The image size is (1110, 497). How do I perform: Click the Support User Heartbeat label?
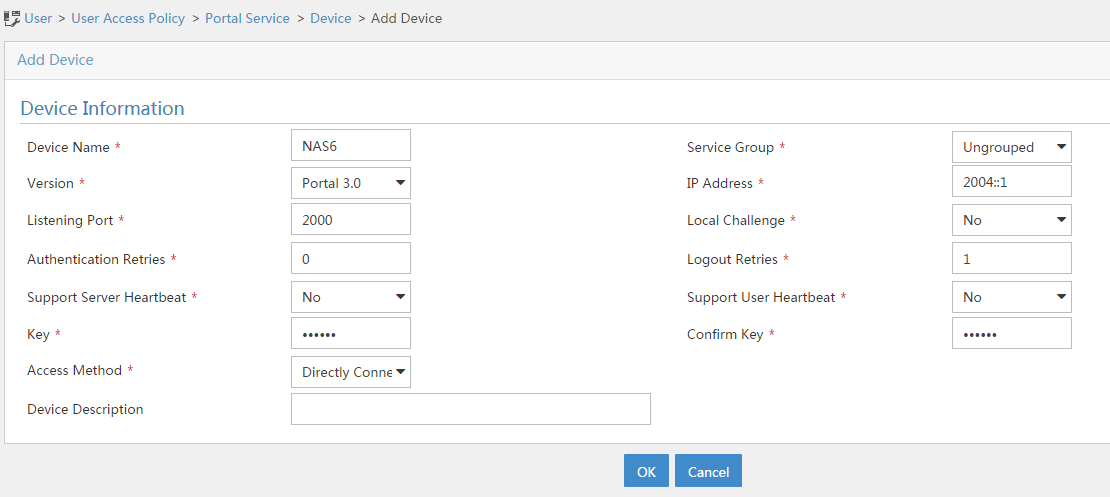[x=761, y=297]
